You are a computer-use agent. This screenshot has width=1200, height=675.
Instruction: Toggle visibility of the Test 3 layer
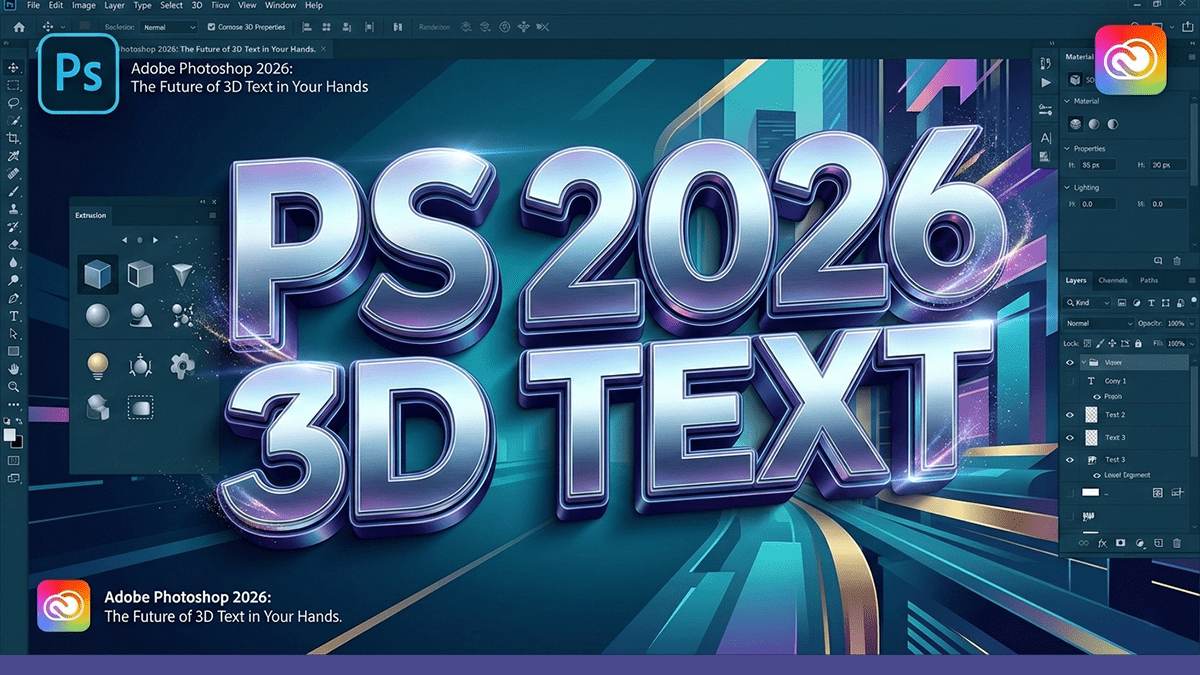(1069, 459)
